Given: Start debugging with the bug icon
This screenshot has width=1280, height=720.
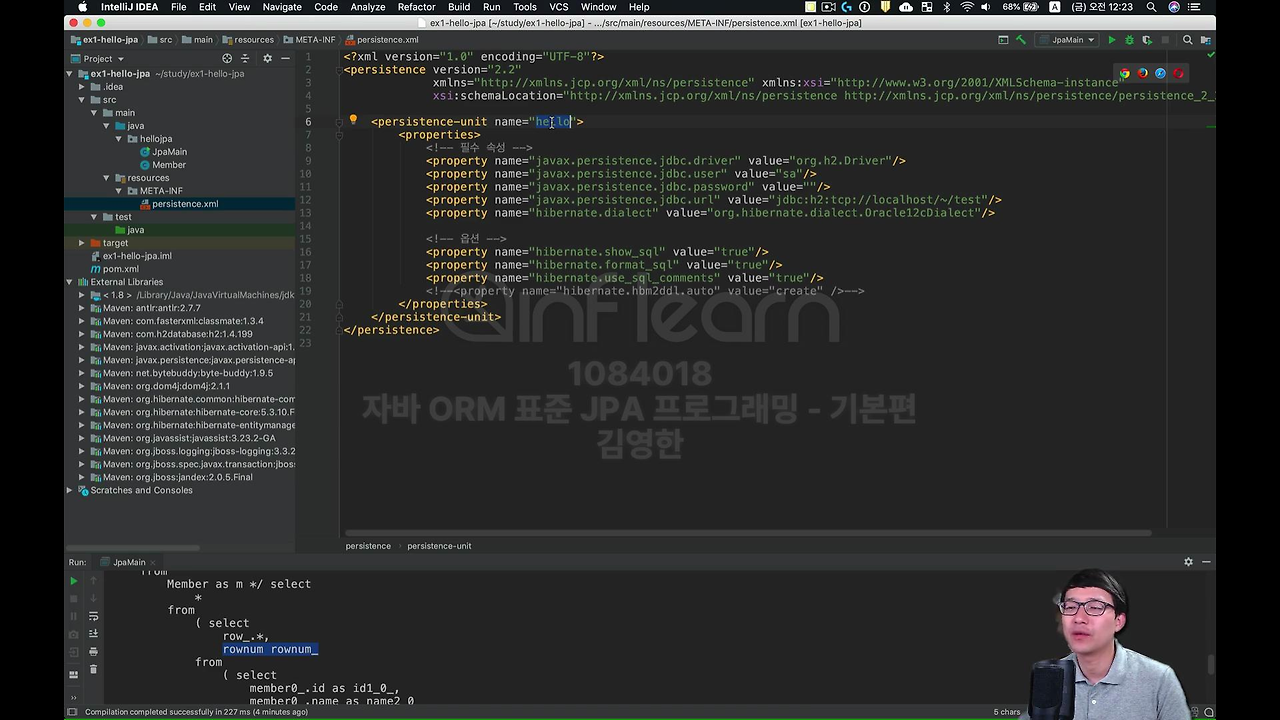Looking at the screenshot, I should 1130,40.
